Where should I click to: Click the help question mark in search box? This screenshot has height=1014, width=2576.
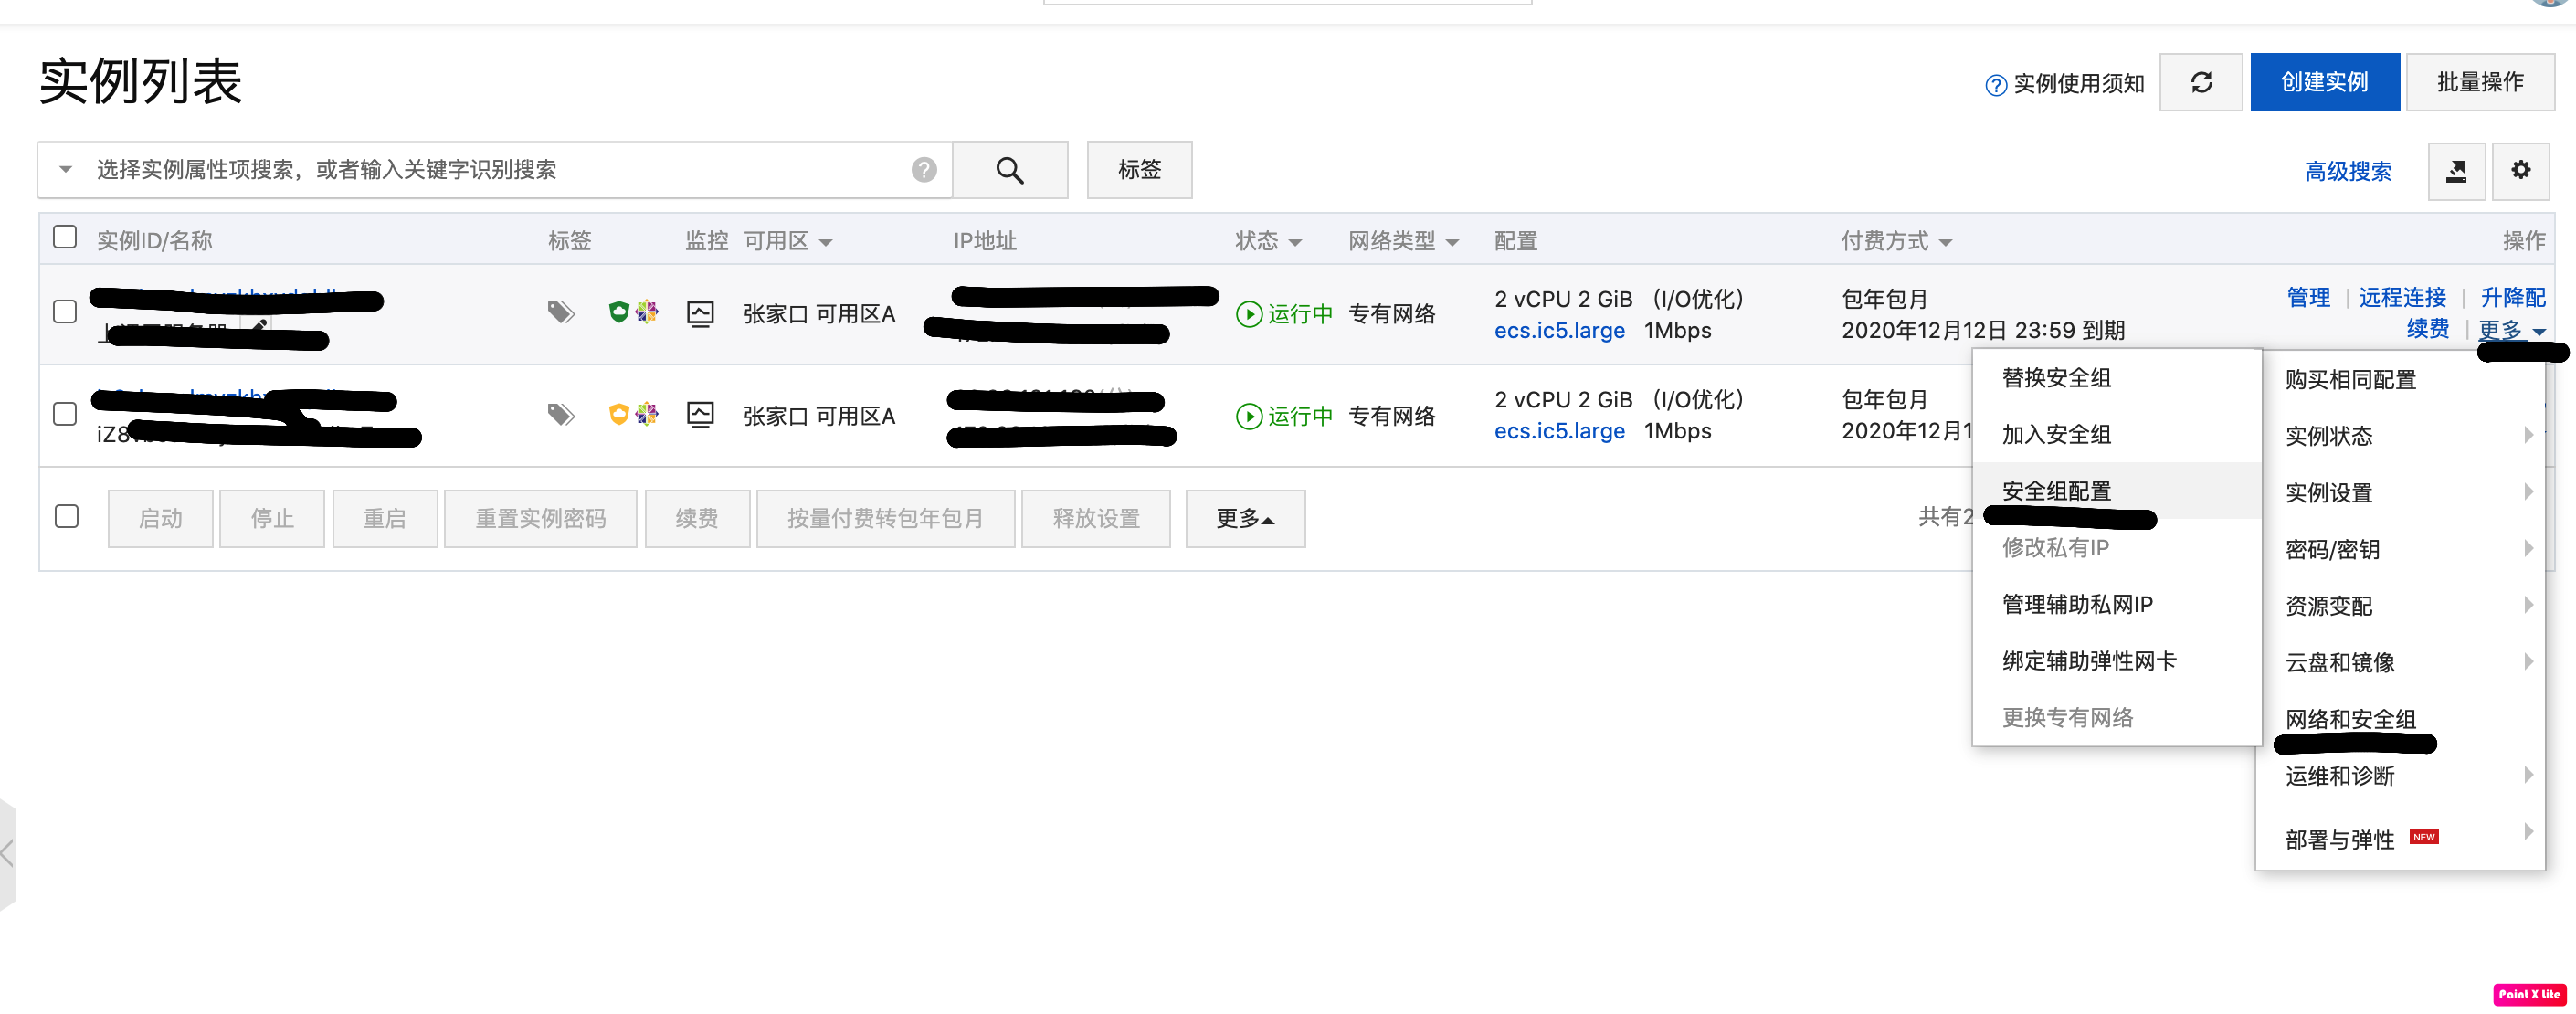[923, 170]
